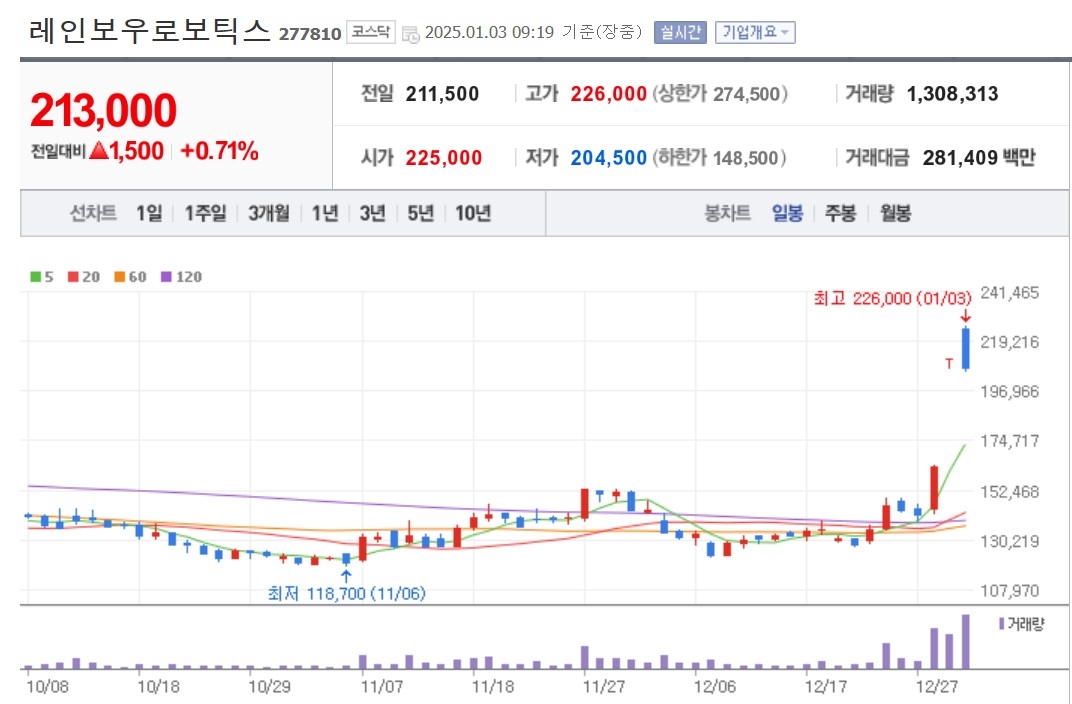
Task: Click the +0.71% change rate
Action: pyautogui.click(x=219, y=150)
